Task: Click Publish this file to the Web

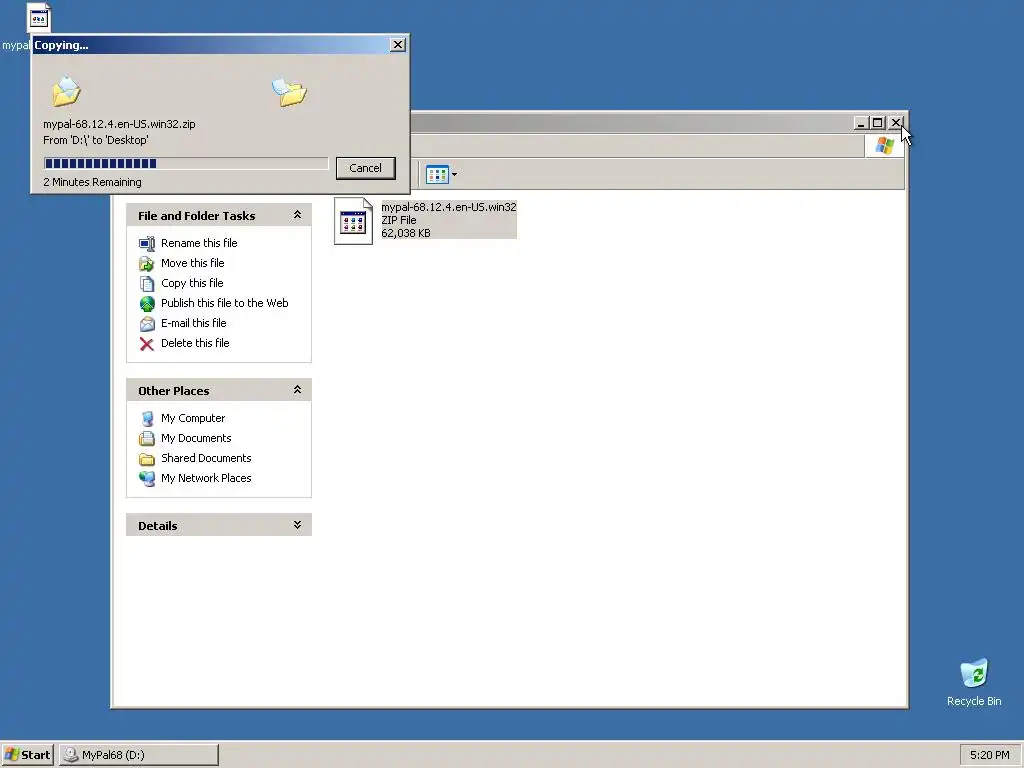Action: (x=225, y=303)
